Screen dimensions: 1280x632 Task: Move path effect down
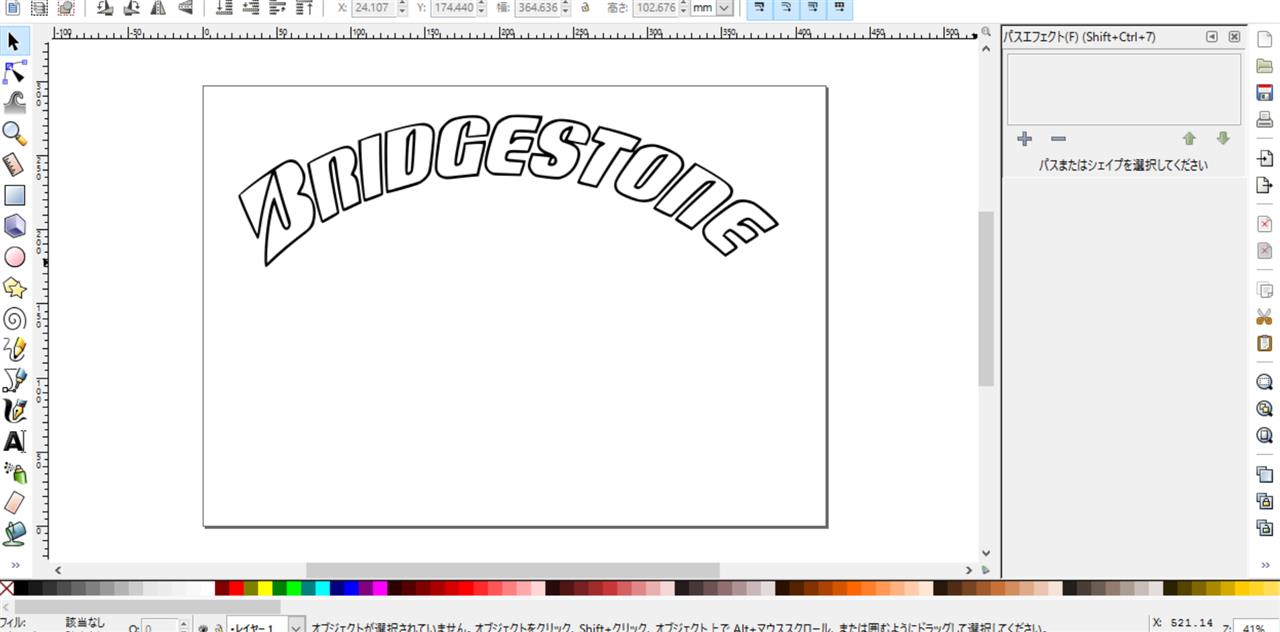(x=1222, y=139)
